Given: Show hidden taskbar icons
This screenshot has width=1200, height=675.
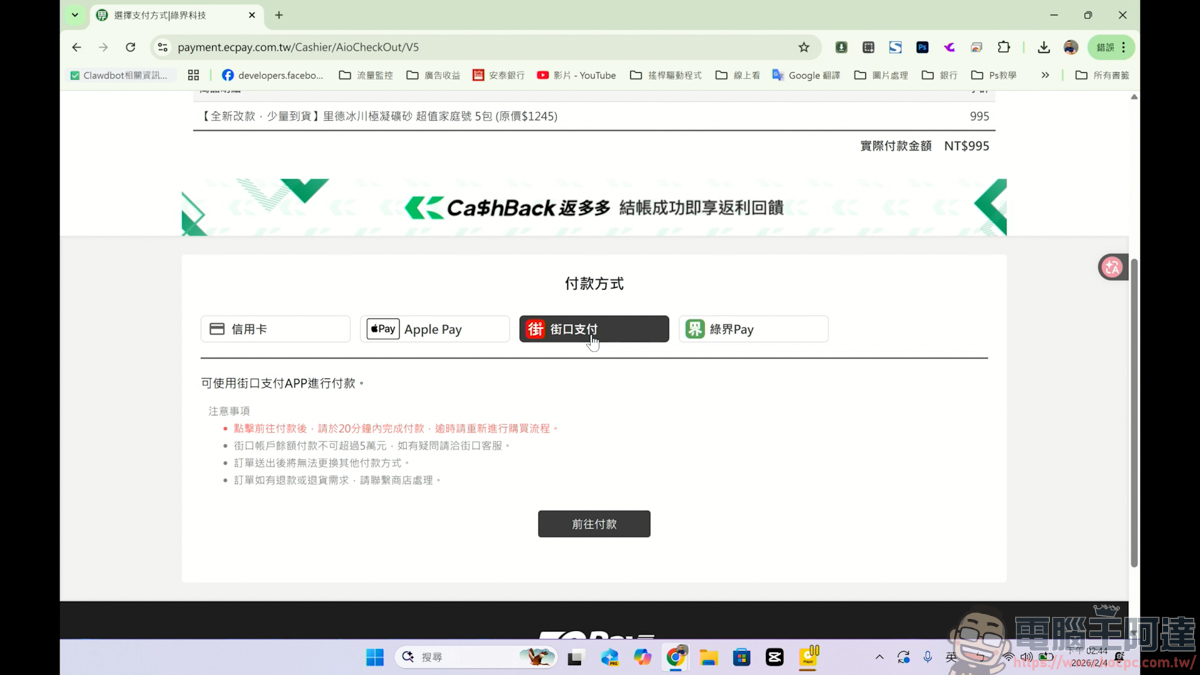Looking at the screenshot, I should (x=879, y=657).
